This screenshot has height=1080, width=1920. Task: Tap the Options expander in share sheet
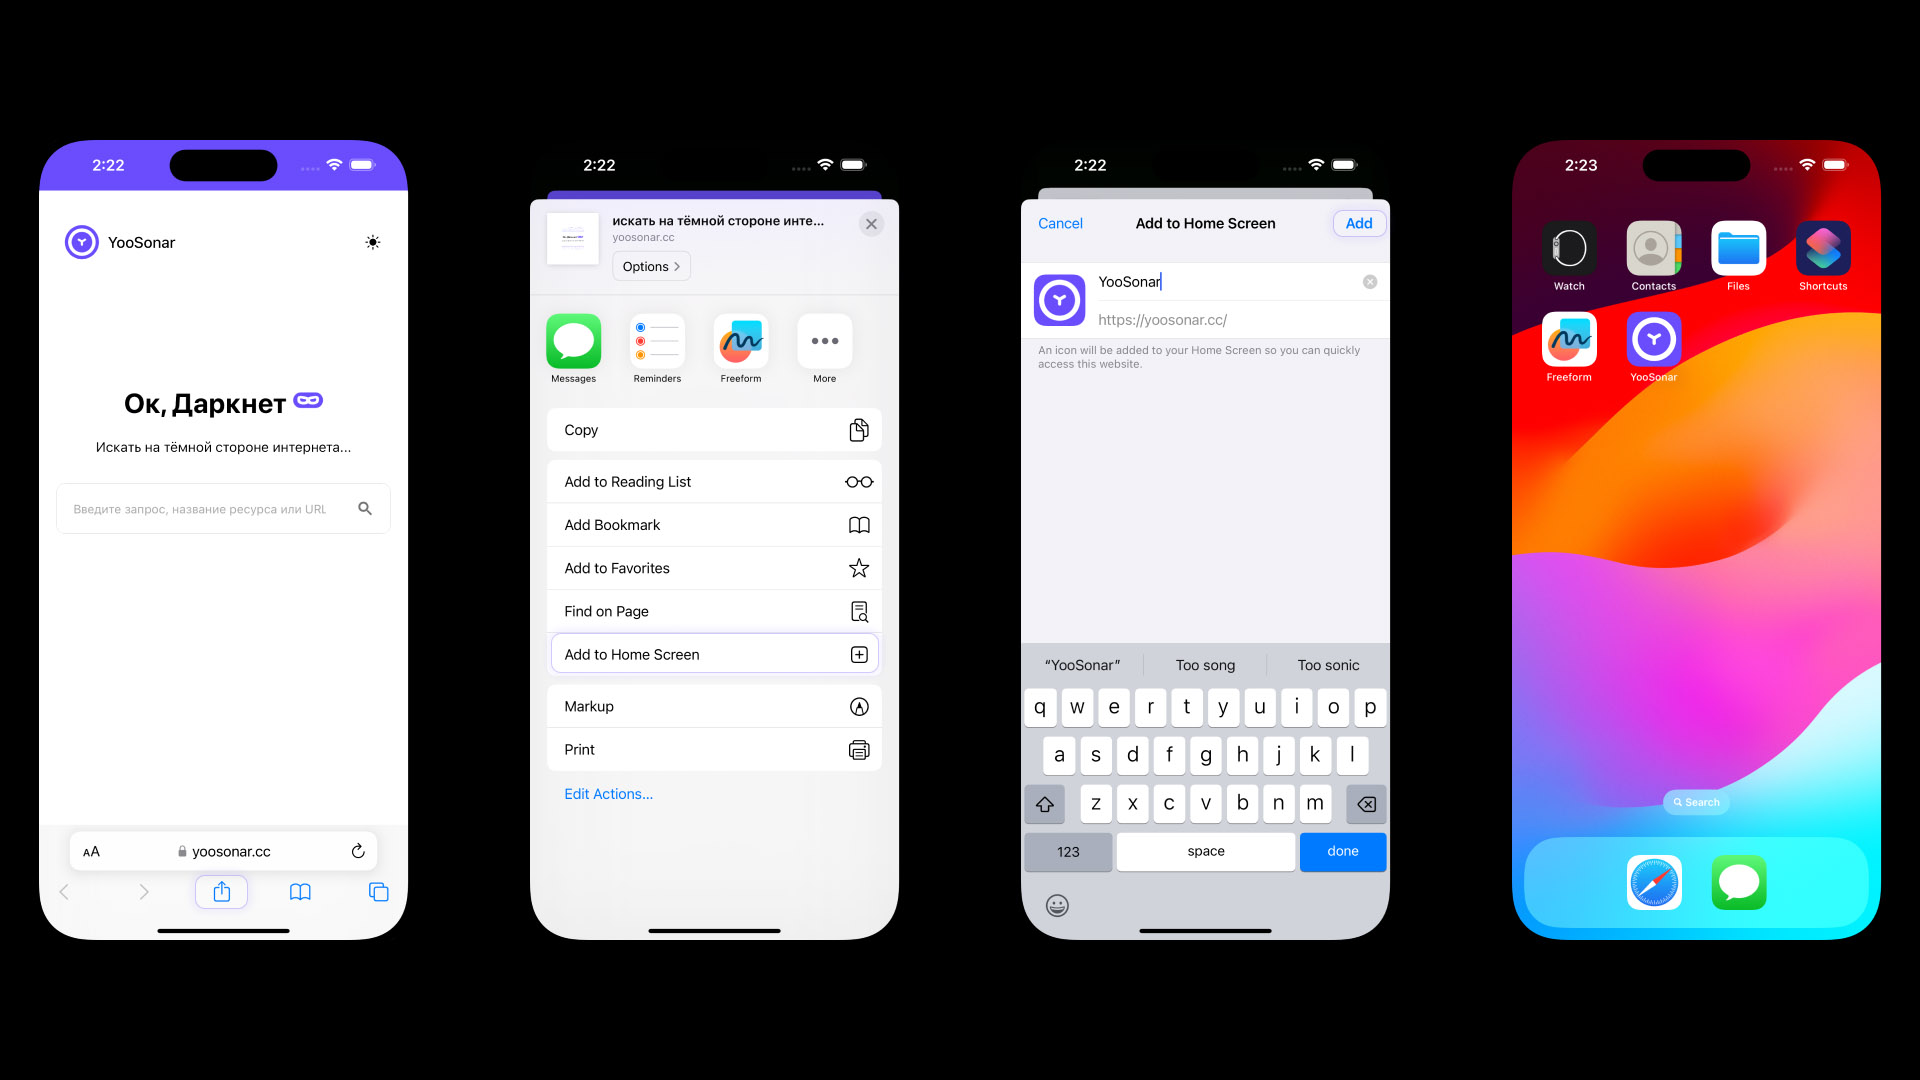click(x=650, y=266)
